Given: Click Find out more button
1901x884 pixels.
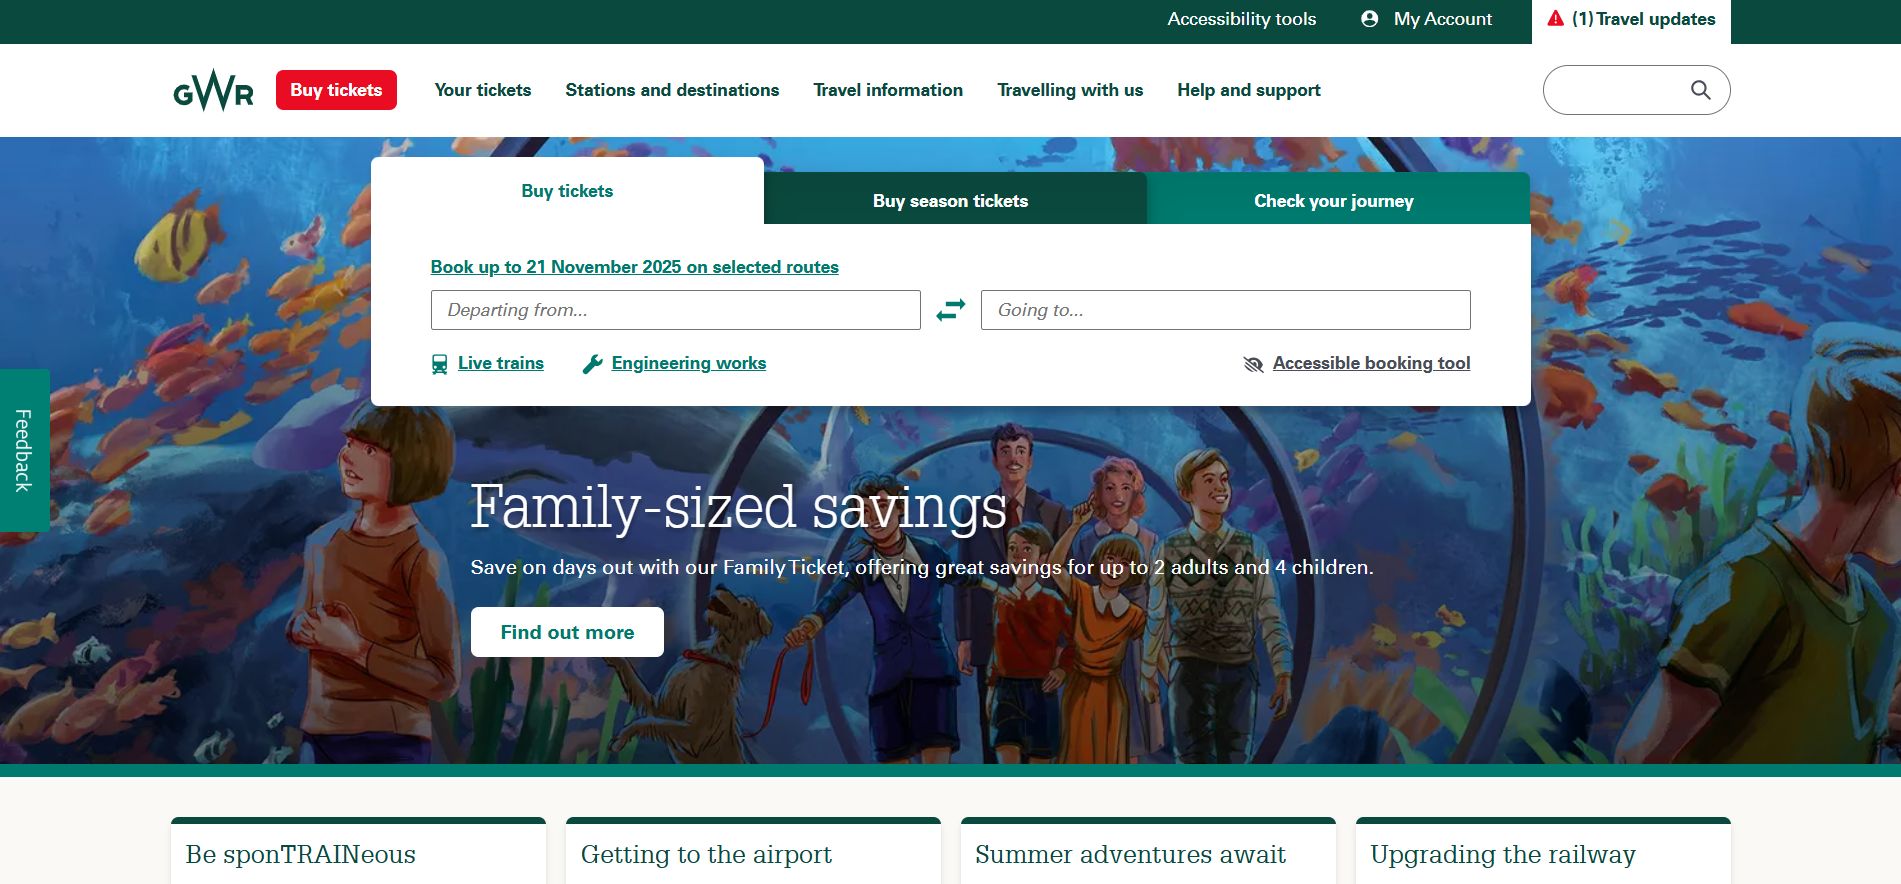Looking at the screenshot, I should coord(567,632).
